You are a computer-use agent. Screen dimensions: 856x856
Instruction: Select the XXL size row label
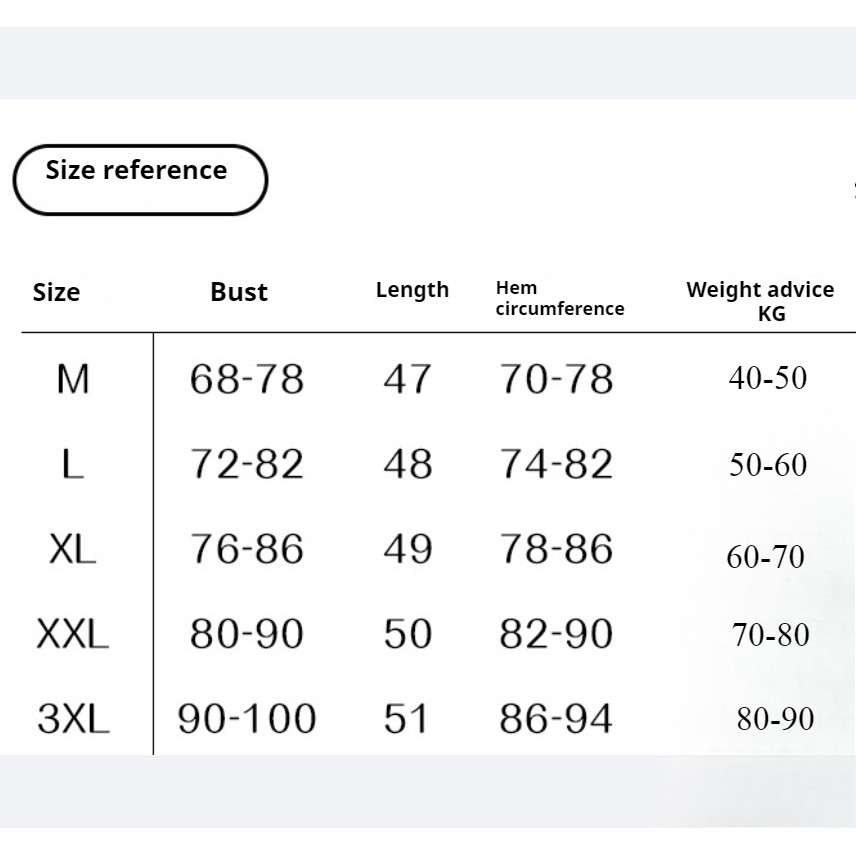72,634
